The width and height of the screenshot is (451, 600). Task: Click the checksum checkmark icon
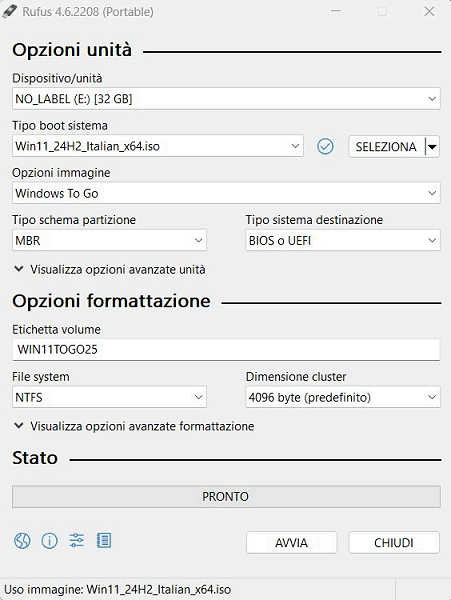point(325,146)
